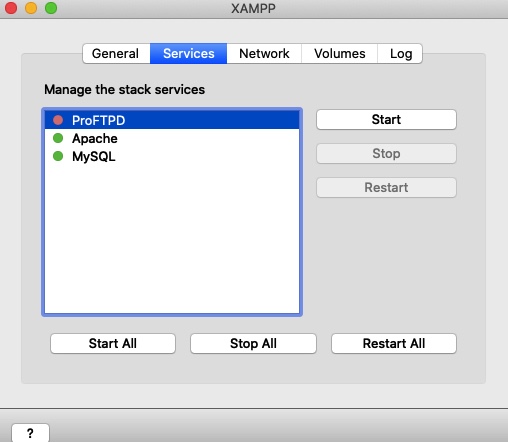The width and height of the screenshot is (508, 442).
Task: Select MySQL in the services list
Action: tap(172, 156)
